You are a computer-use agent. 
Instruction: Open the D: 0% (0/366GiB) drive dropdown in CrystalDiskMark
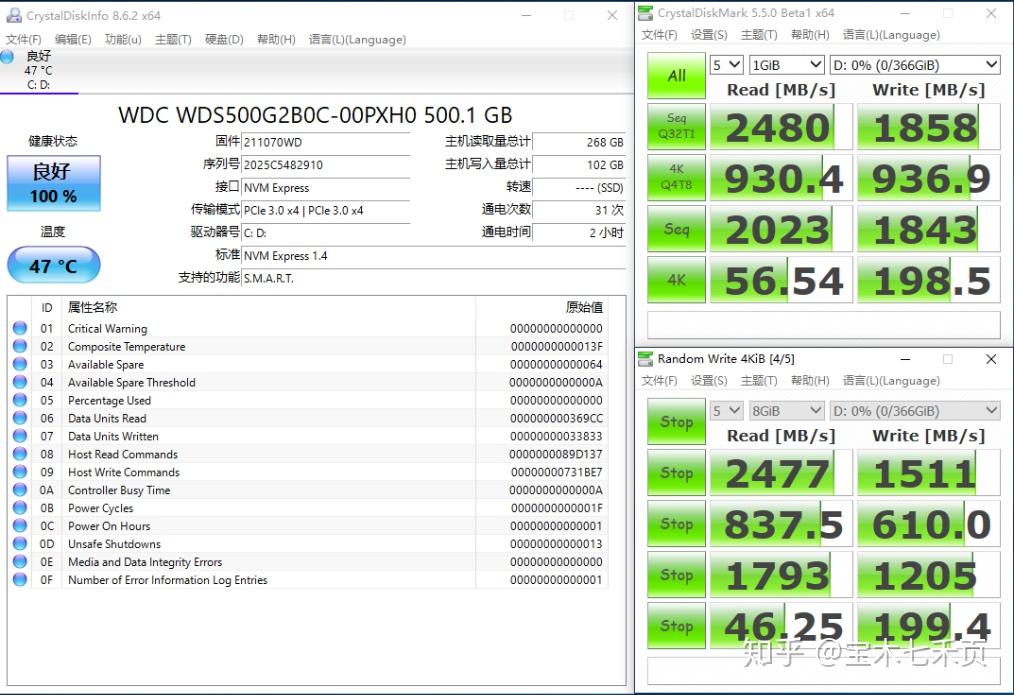tap(914, 65)
